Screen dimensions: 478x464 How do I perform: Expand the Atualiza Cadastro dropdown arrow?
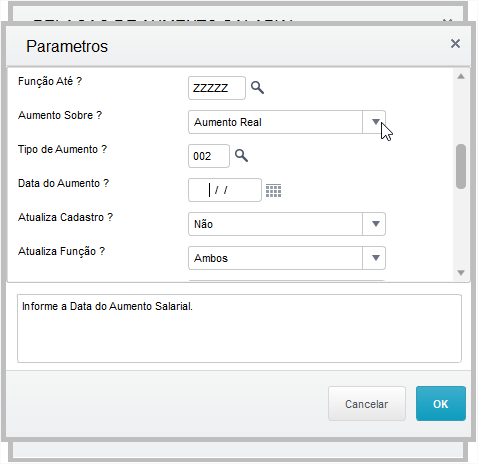tap(375, 224)
